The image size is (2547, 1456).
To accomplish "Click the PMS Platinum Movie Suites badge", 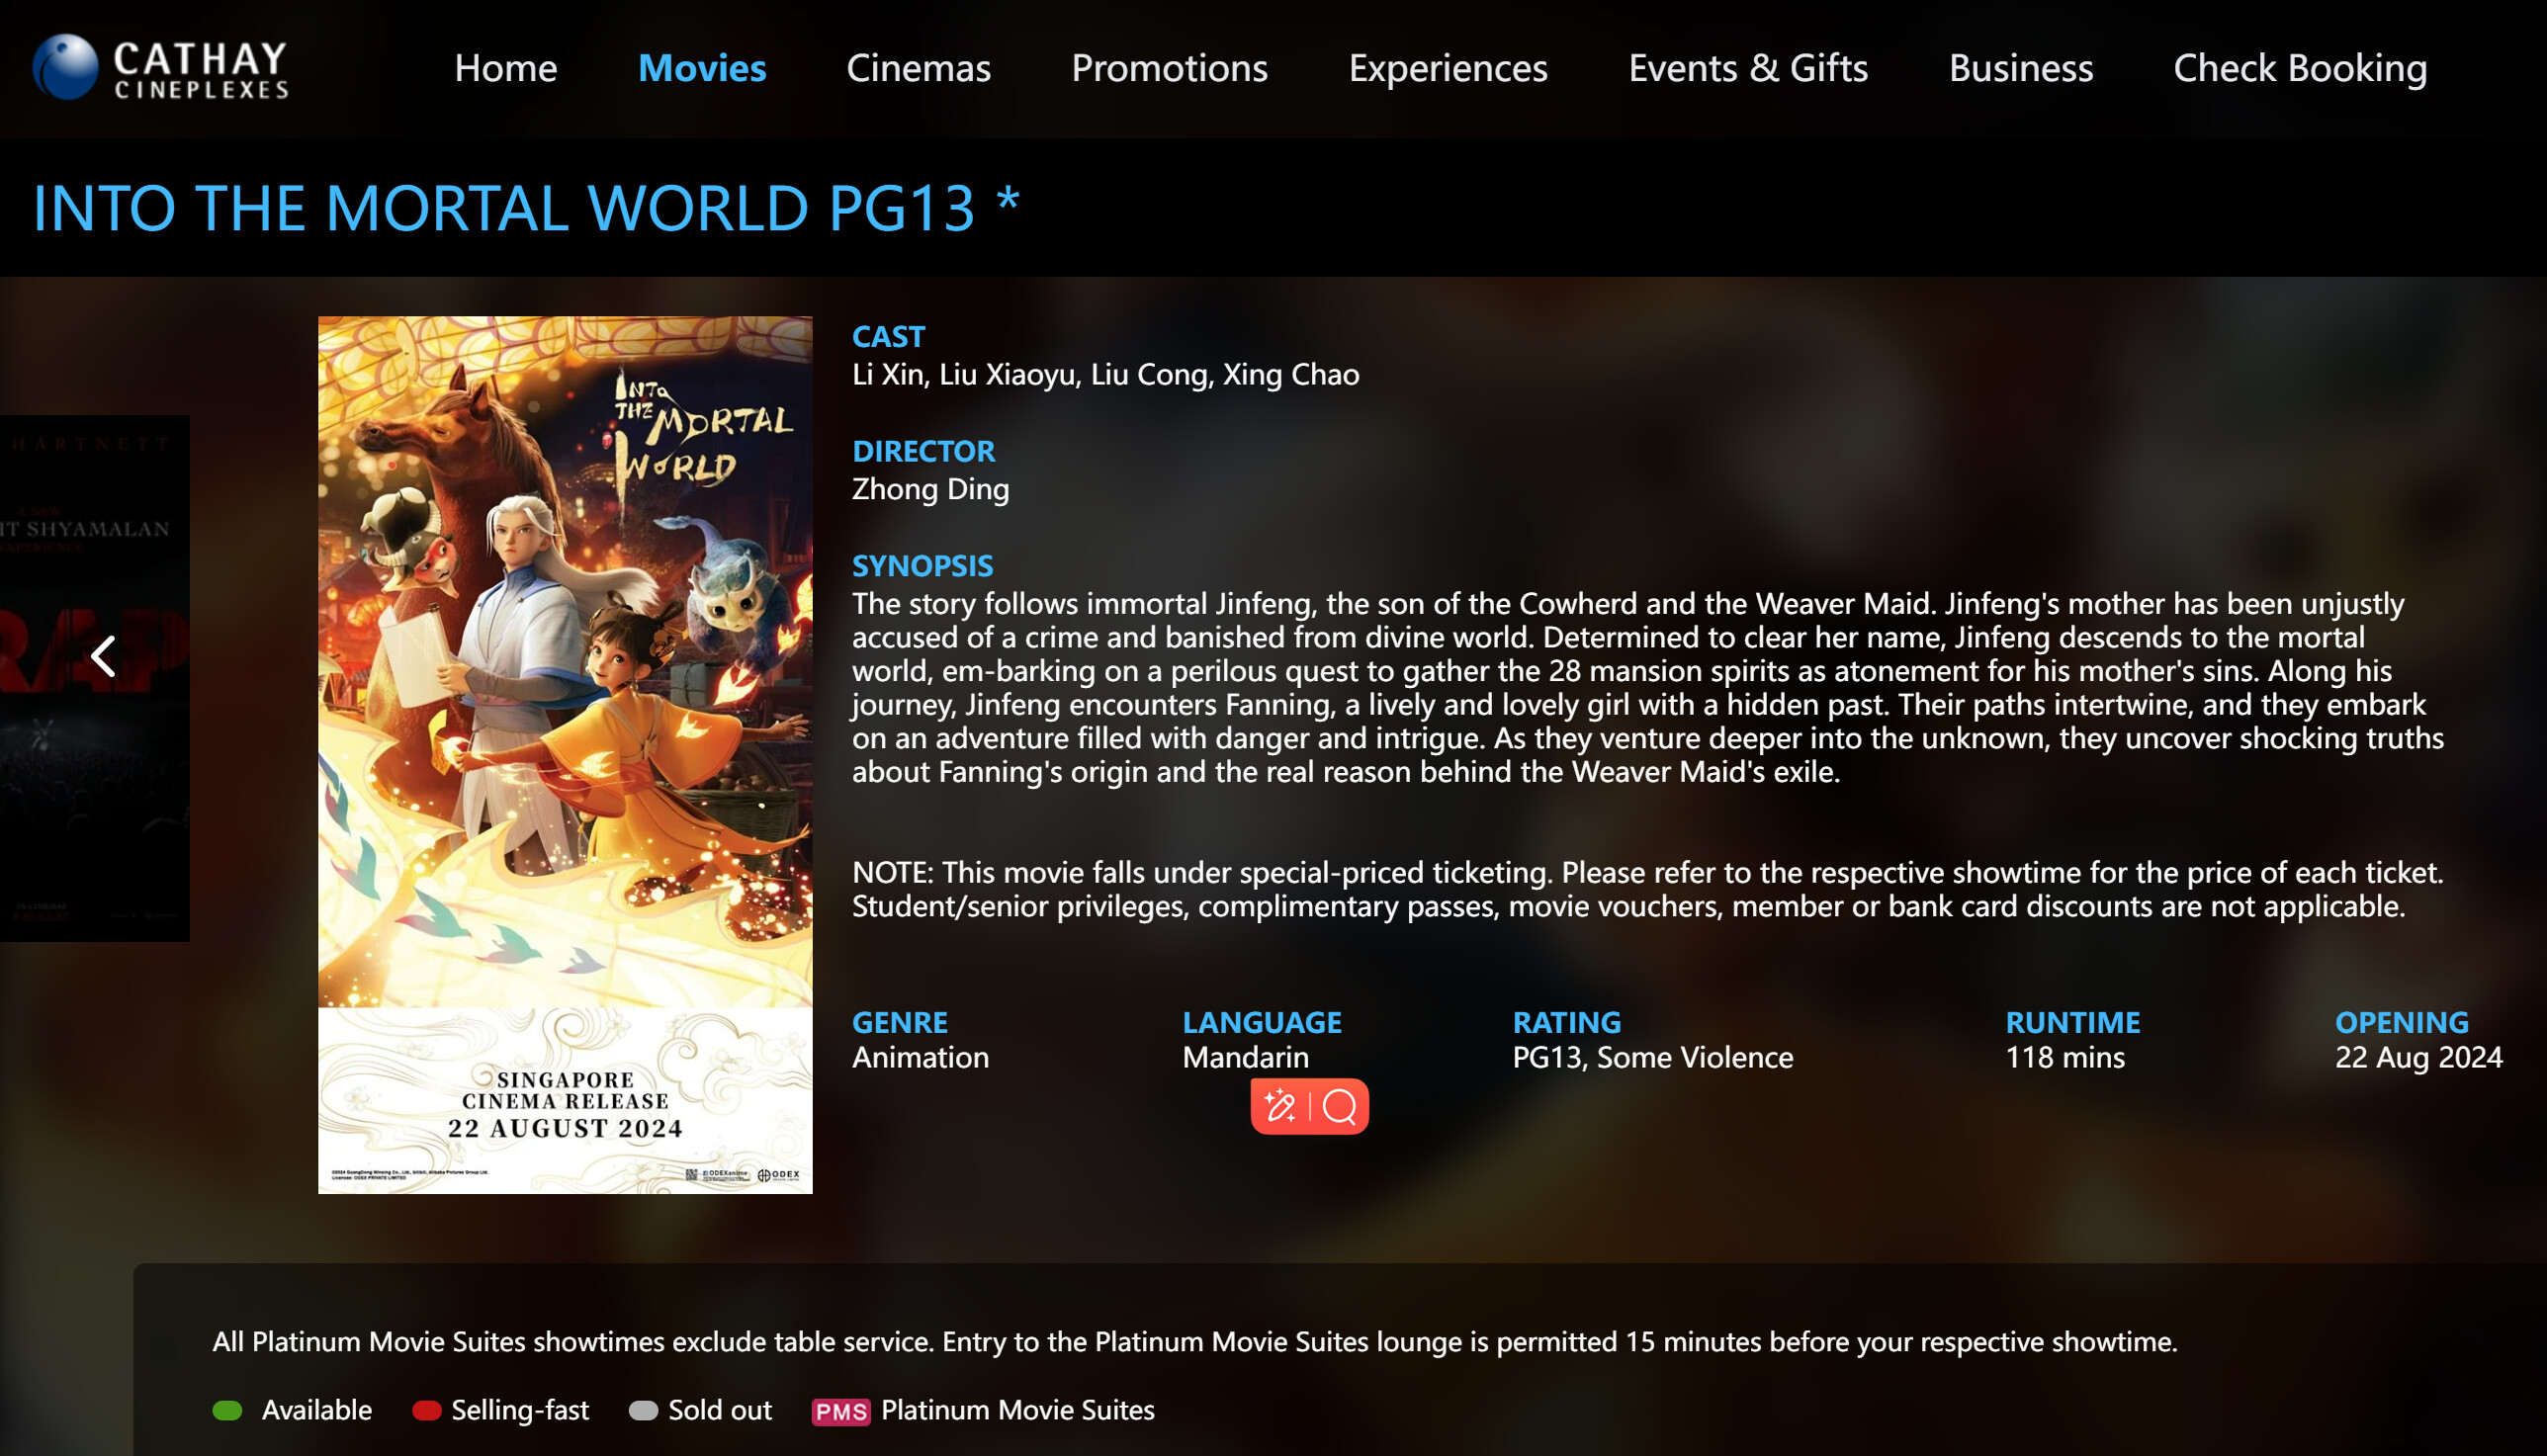I will point(840,1411).
